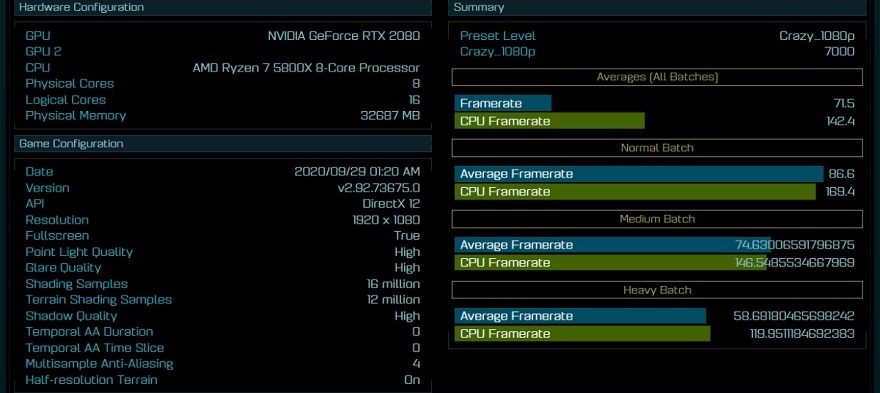This screenshot has height=393, width=880.
Task: Select the Medium Batch section heading
Action: point(657,219)
